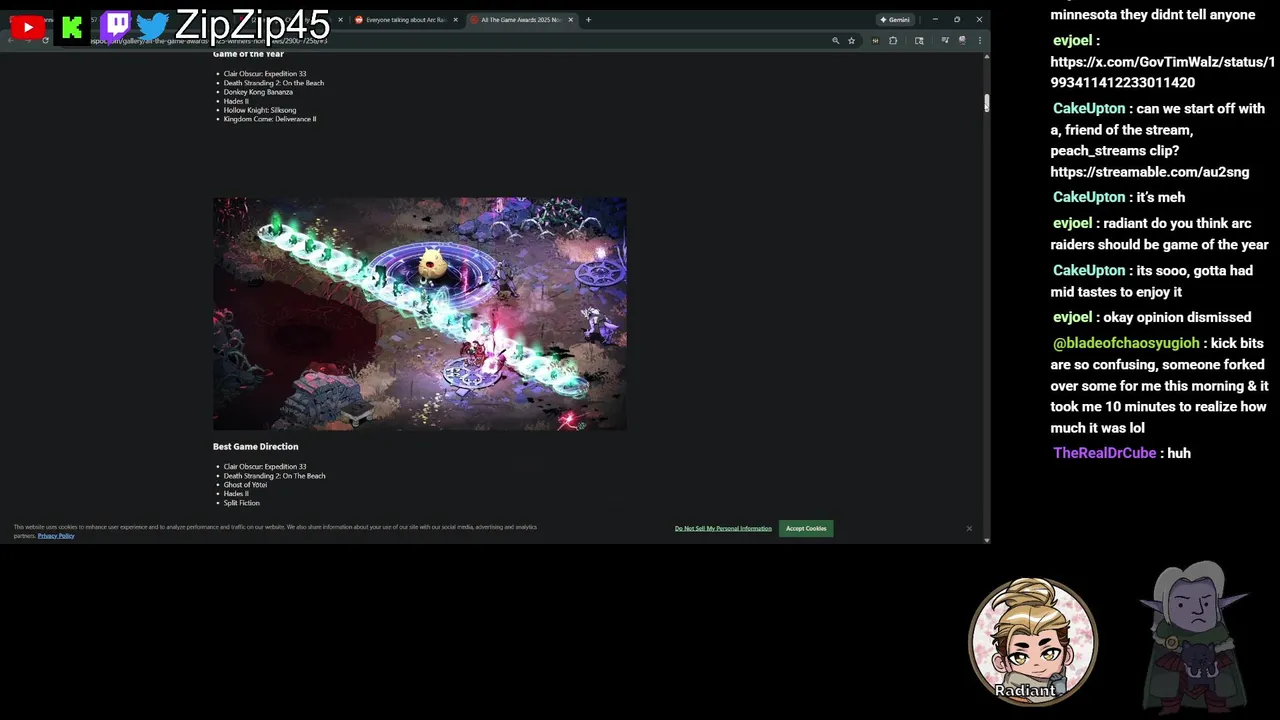This screenshot has height=720, width=1280.
Task: Open the streamable.com link in chat
Action: click(1149, 172)
